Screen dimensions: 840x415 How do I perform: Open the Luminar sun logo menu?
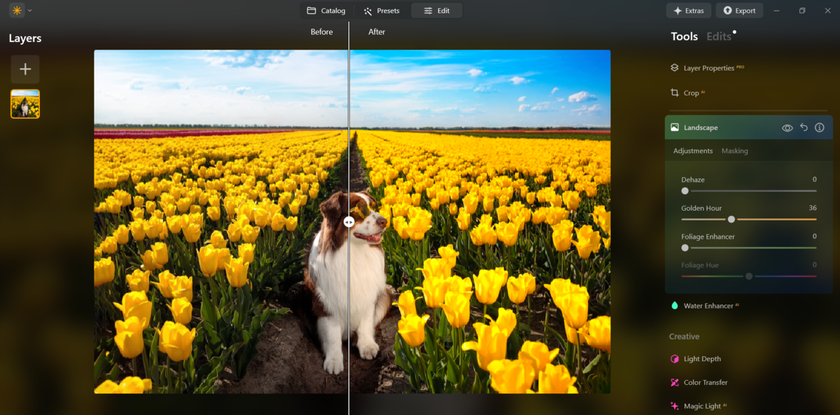click(17, 10)
